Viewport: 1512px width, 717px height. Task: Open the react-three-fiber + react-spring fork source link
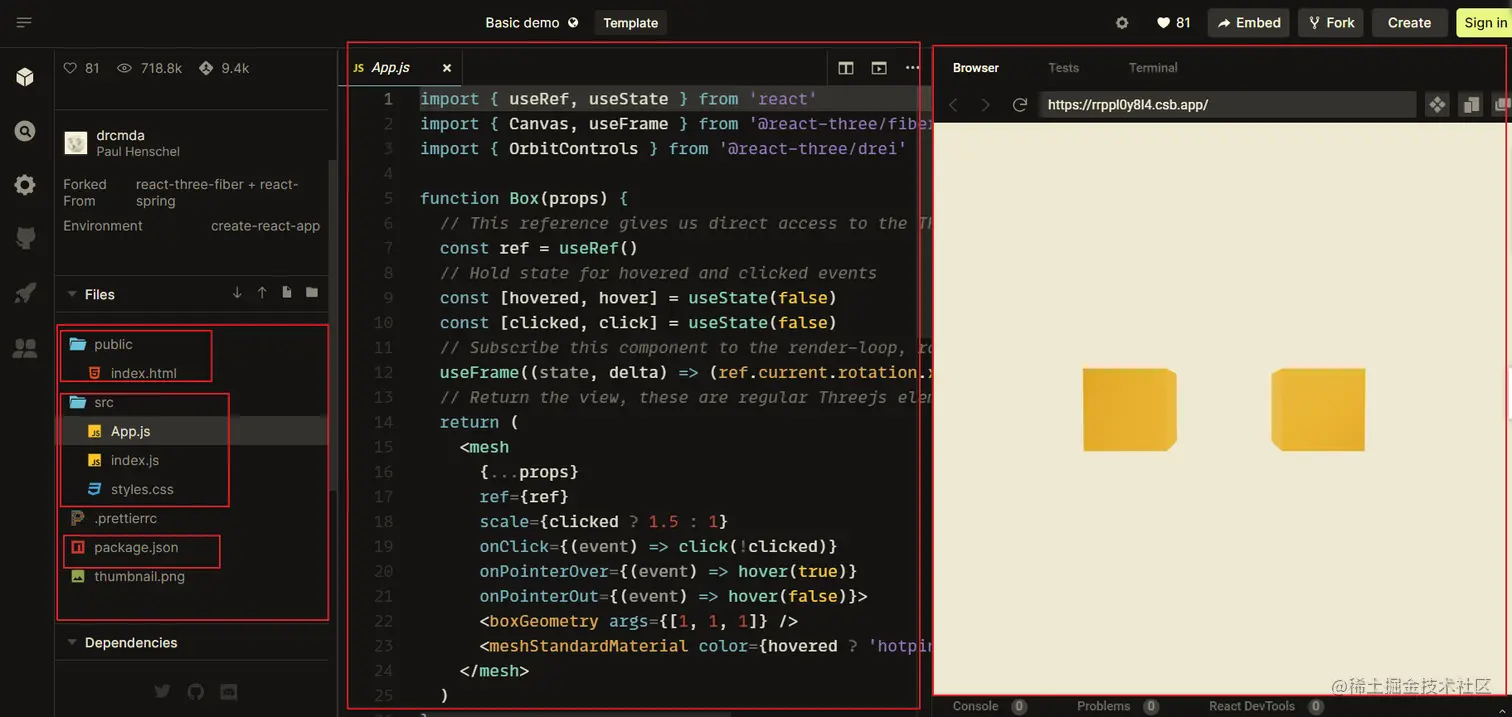(x=217, y=192)
